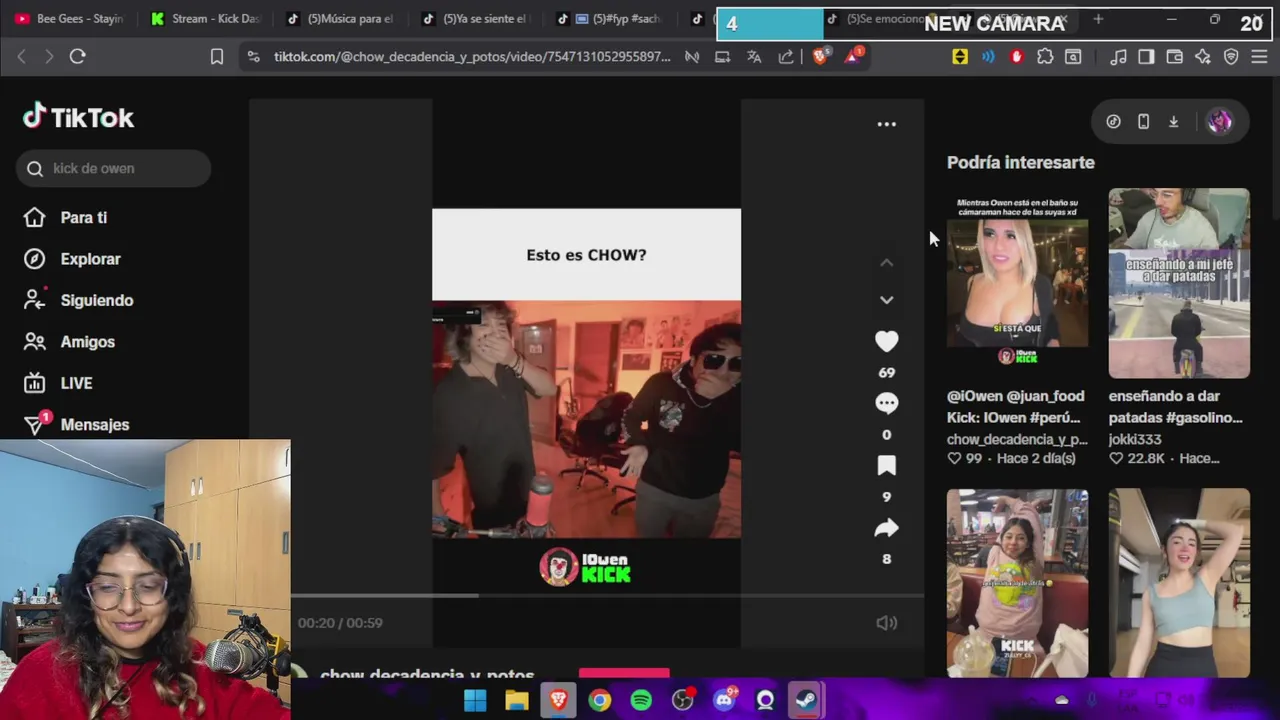Switch to the '(5)Ya se siente el' tab
The height and width of the screenshot is (720, 1280).
[477, 19]
